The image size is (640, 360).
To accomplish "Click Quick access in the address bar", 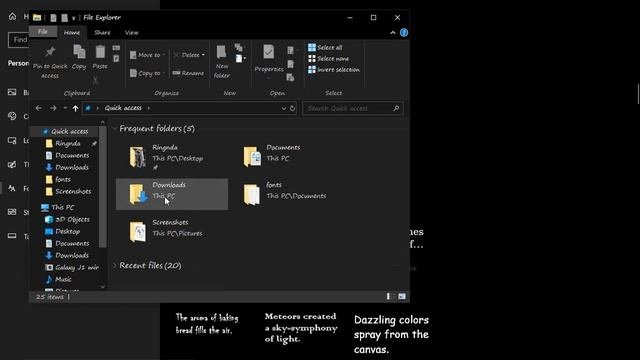I will 123,108.
